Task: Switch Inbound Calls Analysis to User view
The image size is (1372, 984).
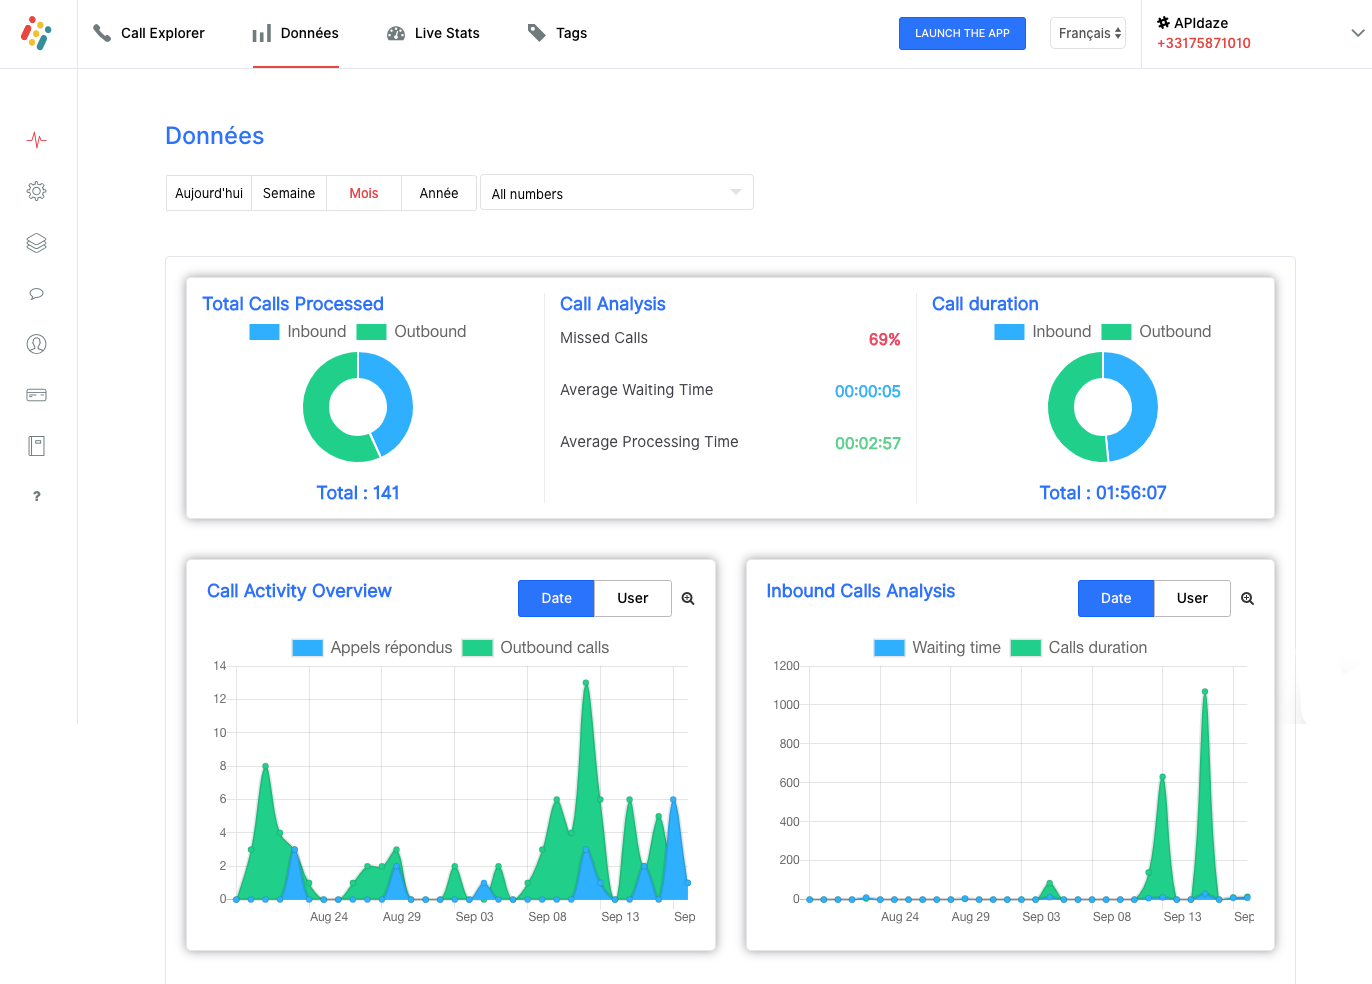Action: click(1191, 599)
